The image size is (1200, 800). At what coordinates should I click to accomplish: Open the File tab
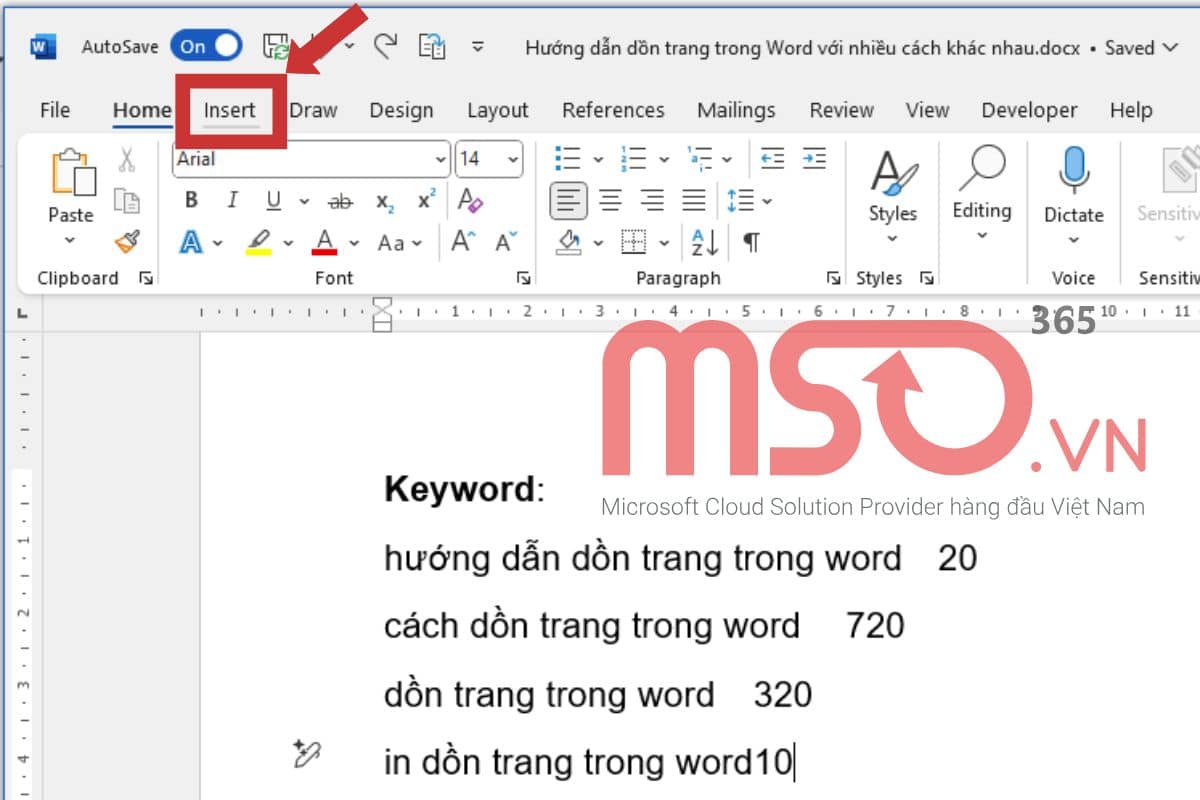tap(55, 110)
